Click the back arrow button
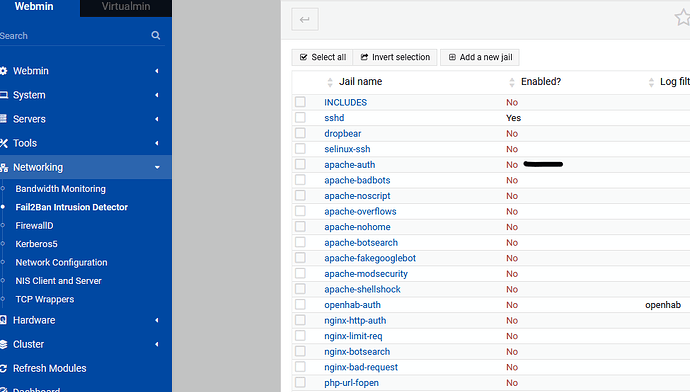This screenshot has height=392, width=690. click(305, 19)
